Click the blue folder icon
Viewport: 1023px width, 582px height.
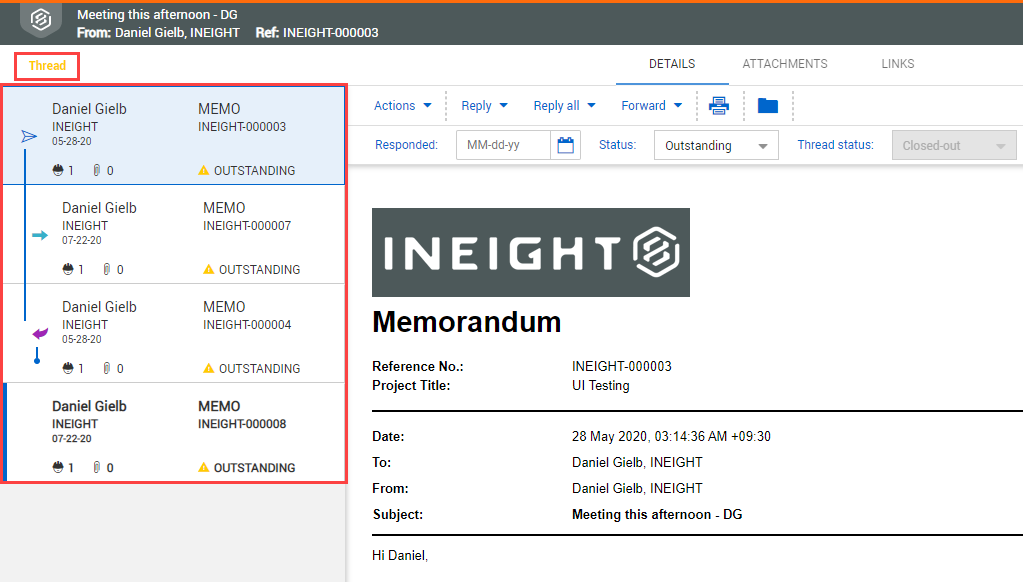768,105
